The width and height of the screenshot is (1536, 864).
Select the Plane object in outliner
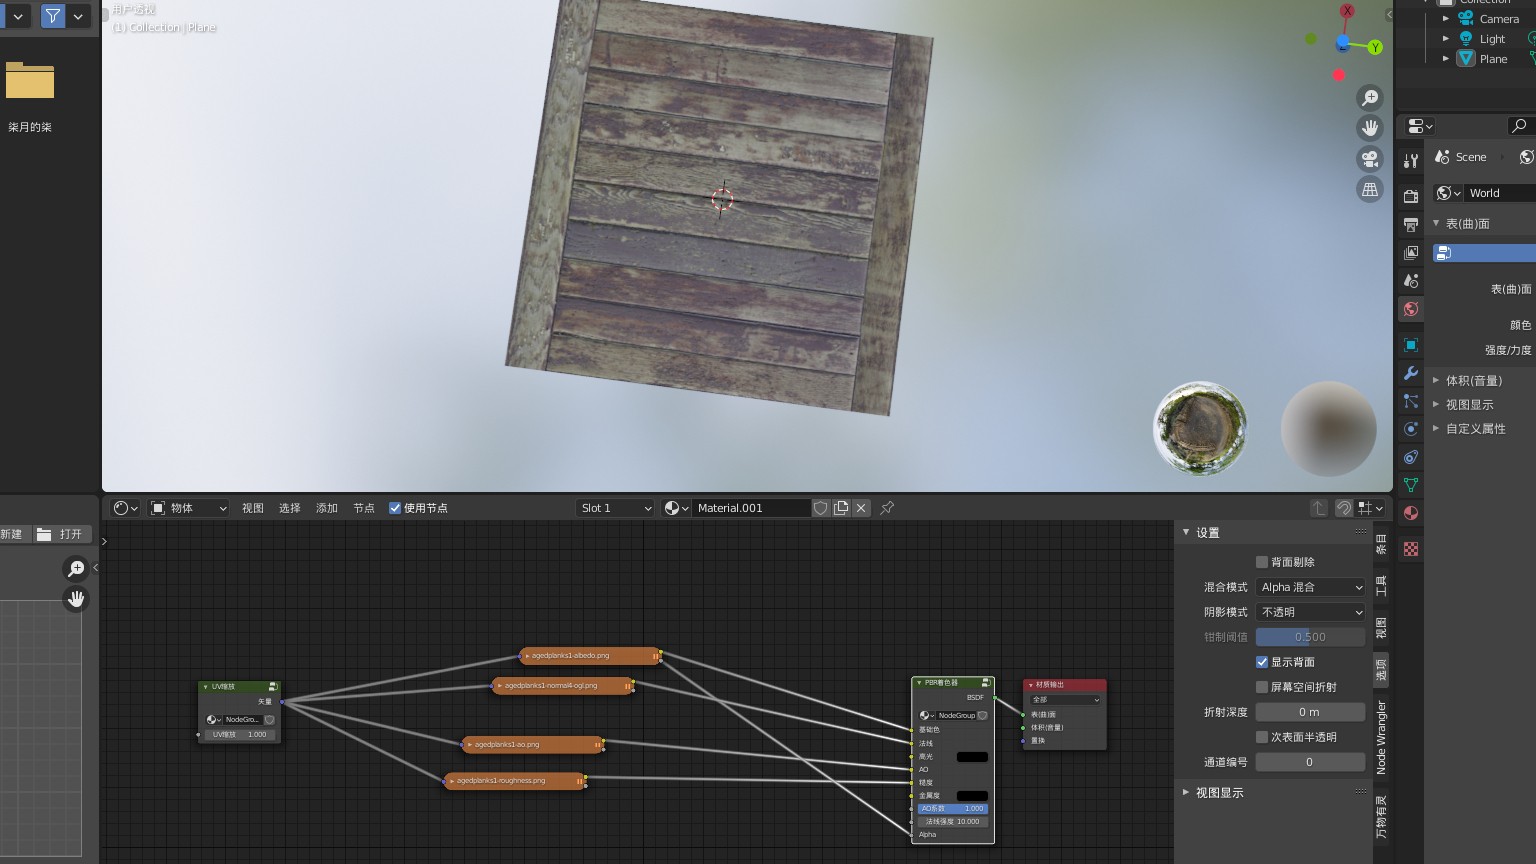pyautogui.click(x=1493, y=59)
